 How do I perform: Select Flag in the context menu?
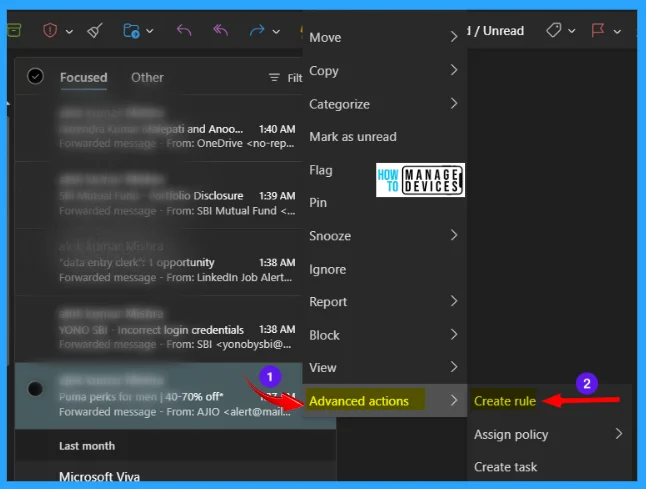pos(385,170)
